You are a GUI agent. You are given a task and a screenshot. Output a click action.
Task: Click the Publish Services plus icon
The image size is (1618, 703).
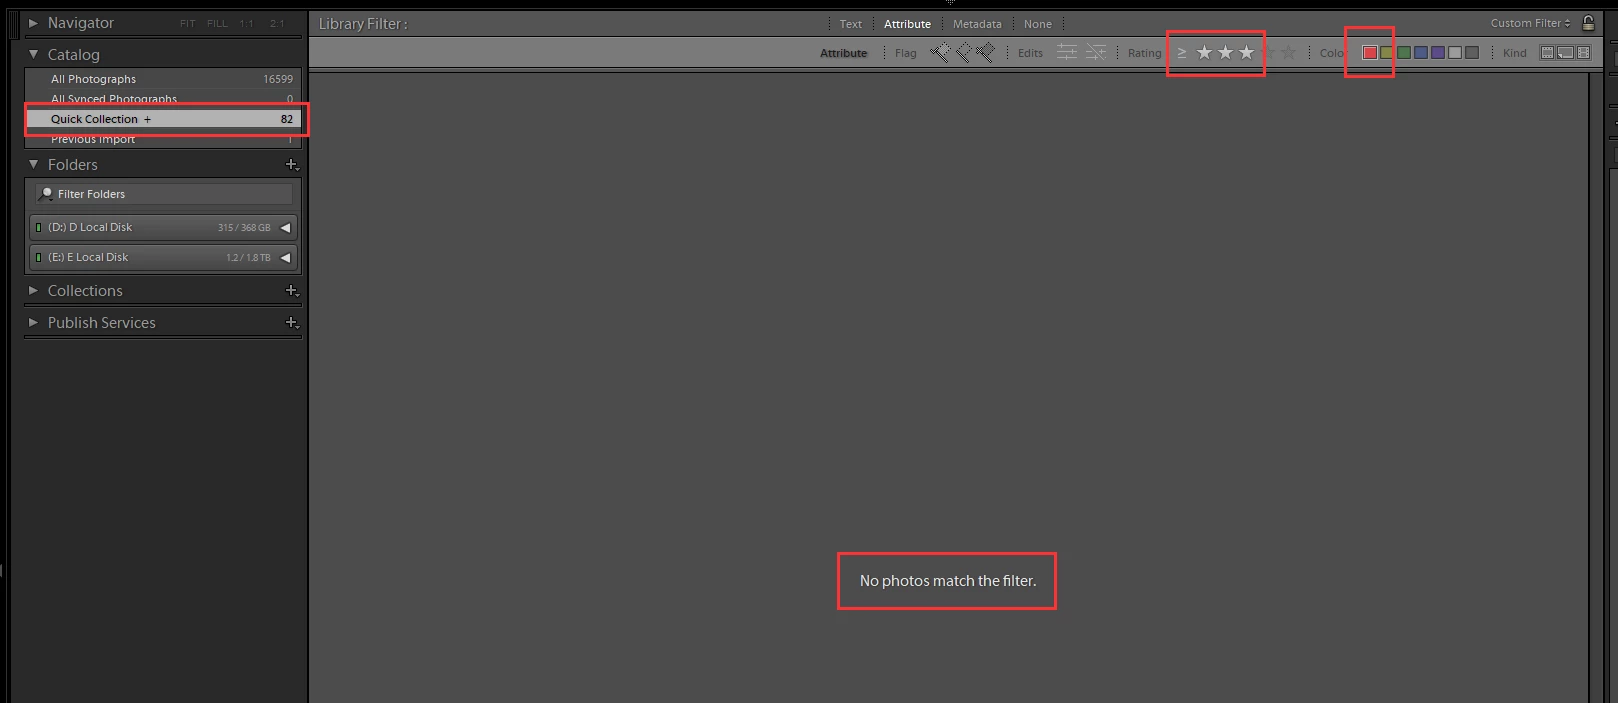click(x=291, y=322)
